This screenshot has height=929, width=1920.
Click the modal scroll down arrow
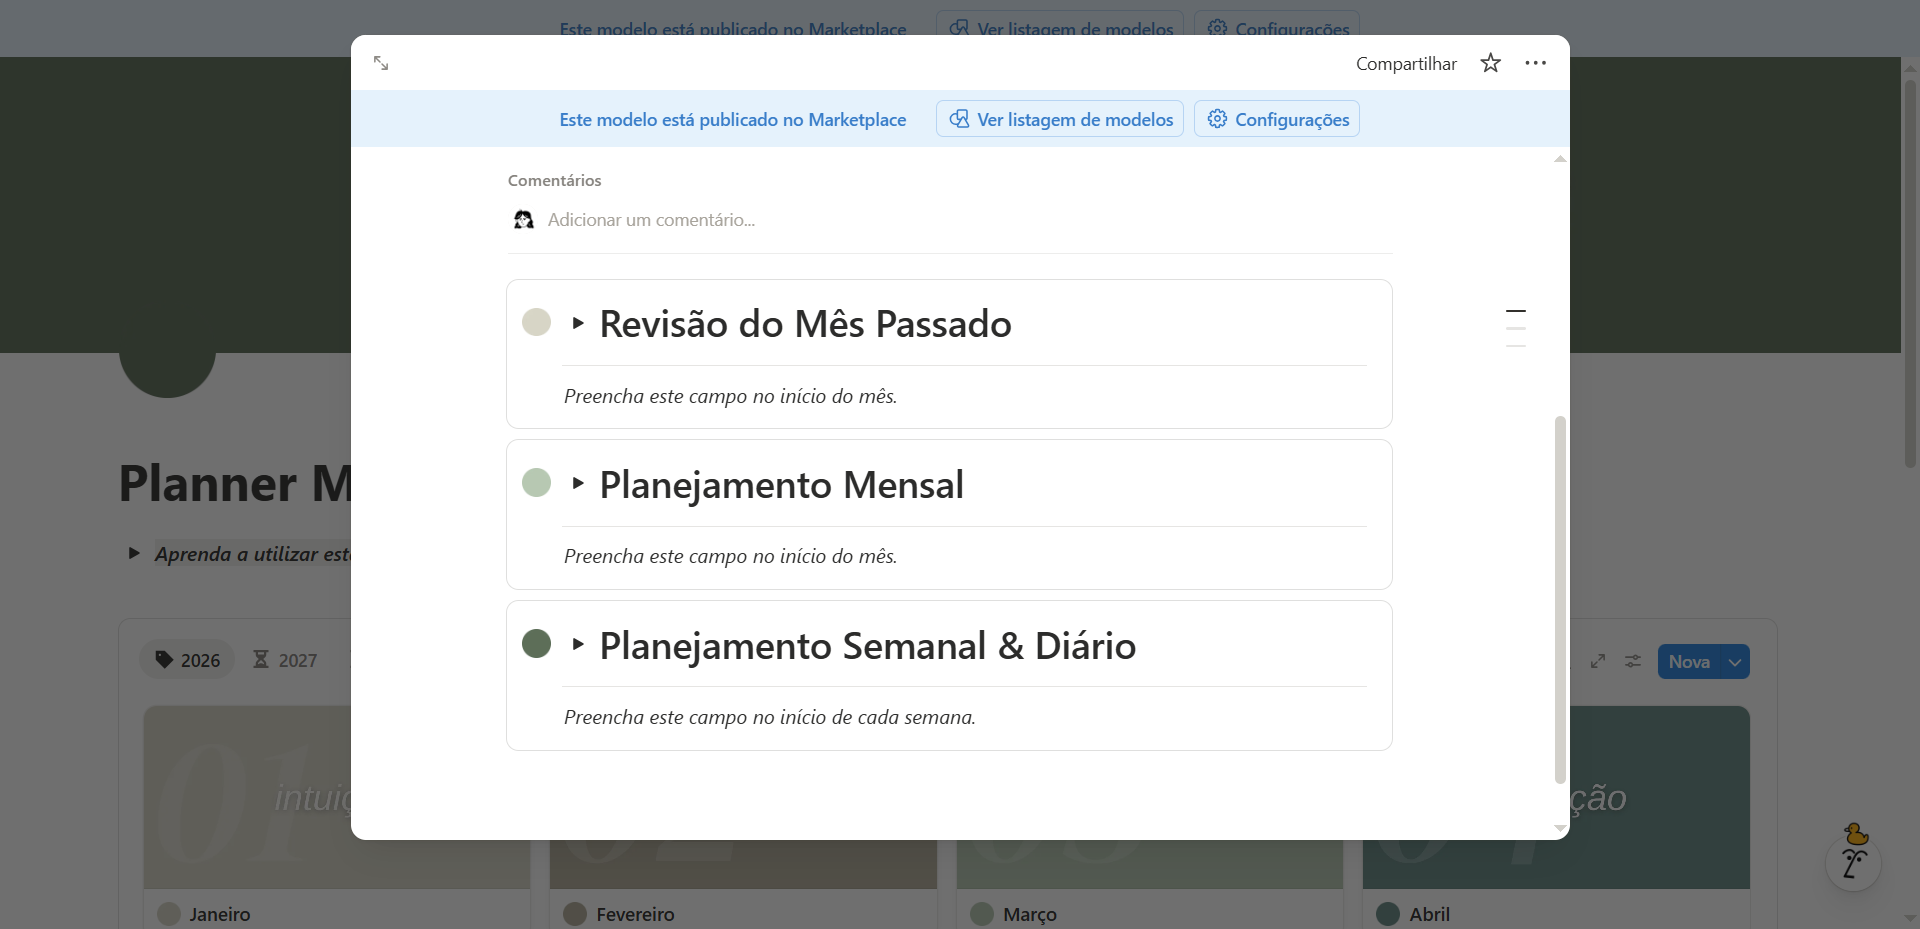coord(1560,828)
